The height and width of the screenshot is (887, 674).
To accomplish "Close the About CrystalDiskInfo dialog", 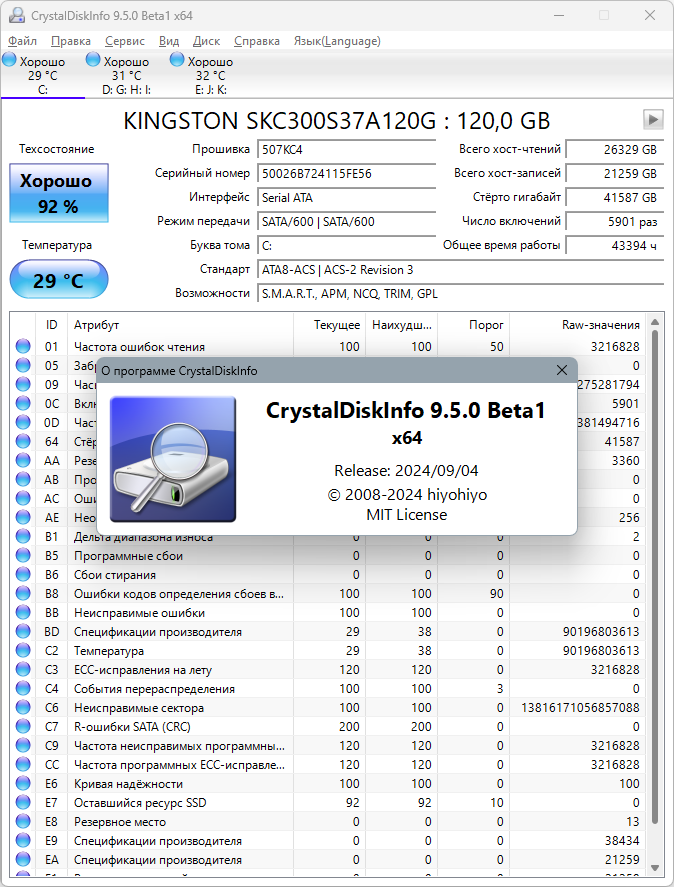I will coord(561,370).
